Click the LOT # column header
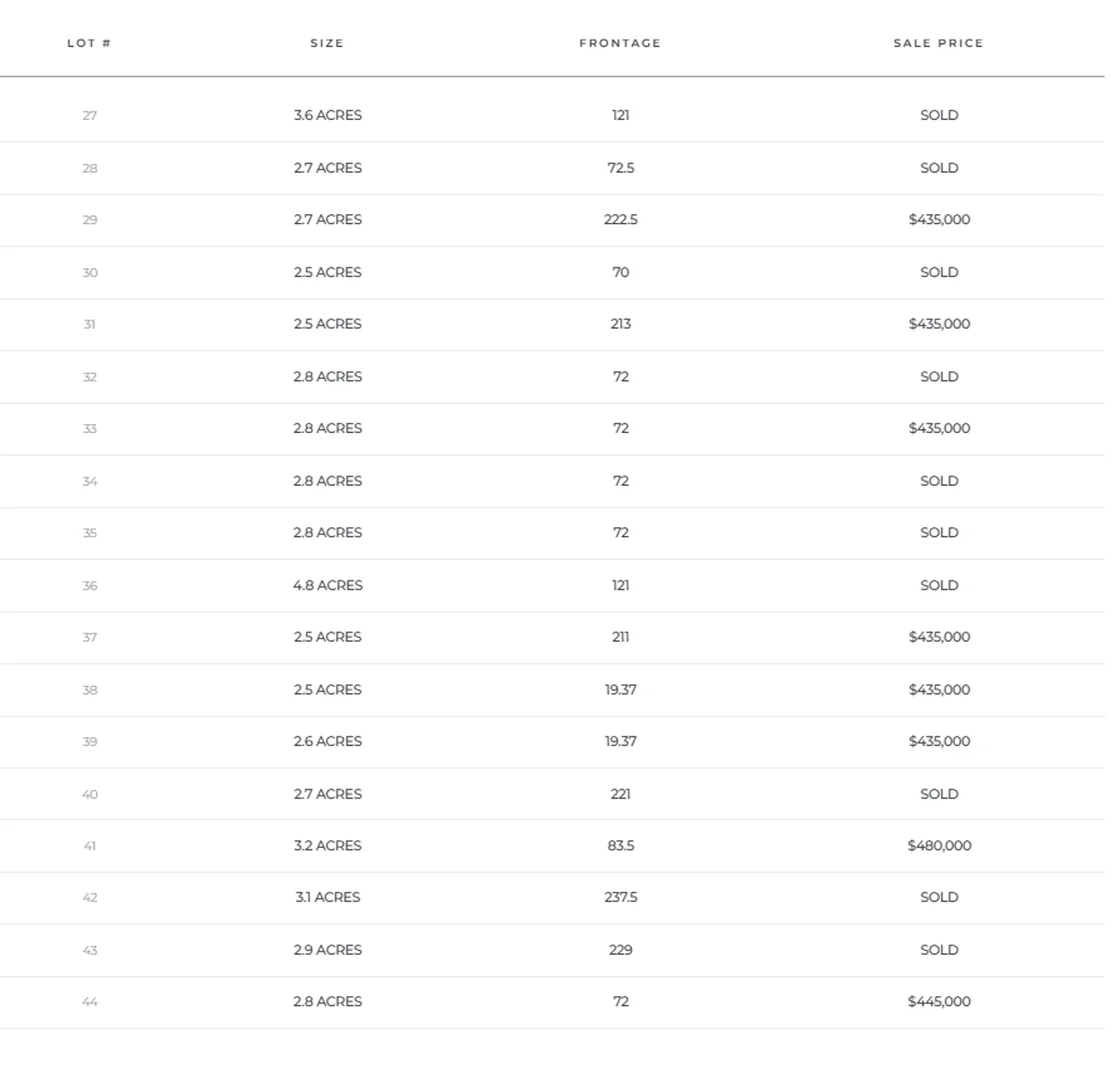The width and height of the screenshot is (1119, 1080). point(89,43)
